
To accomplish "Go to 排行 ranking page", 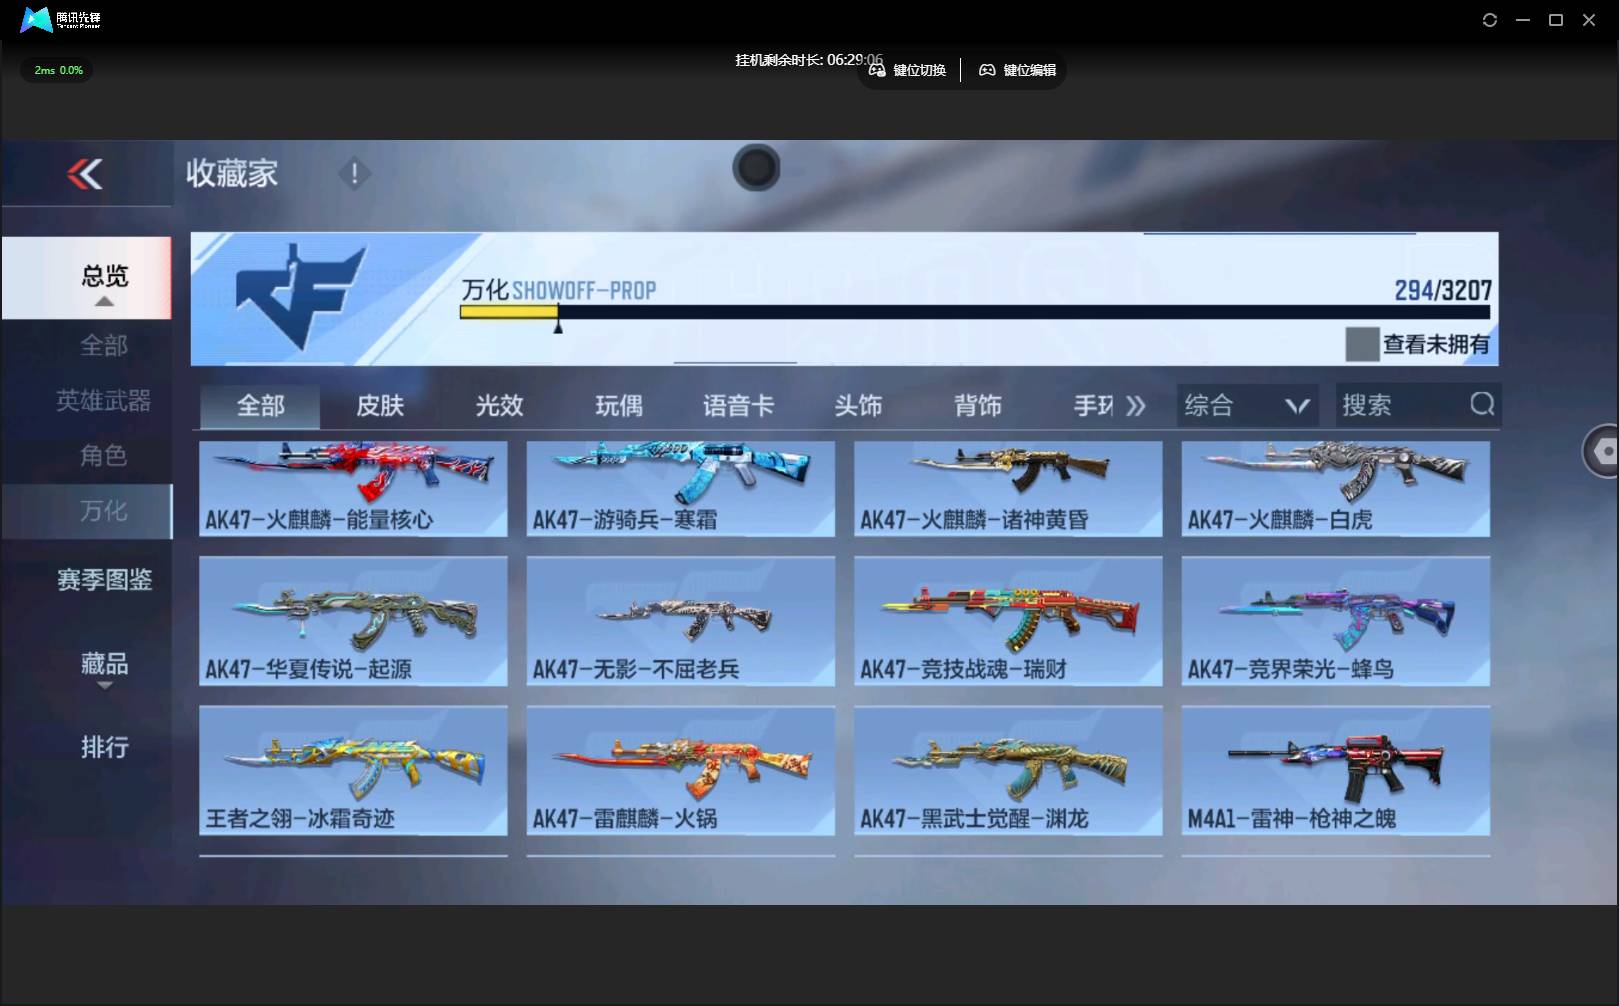I will pos(104,747).
